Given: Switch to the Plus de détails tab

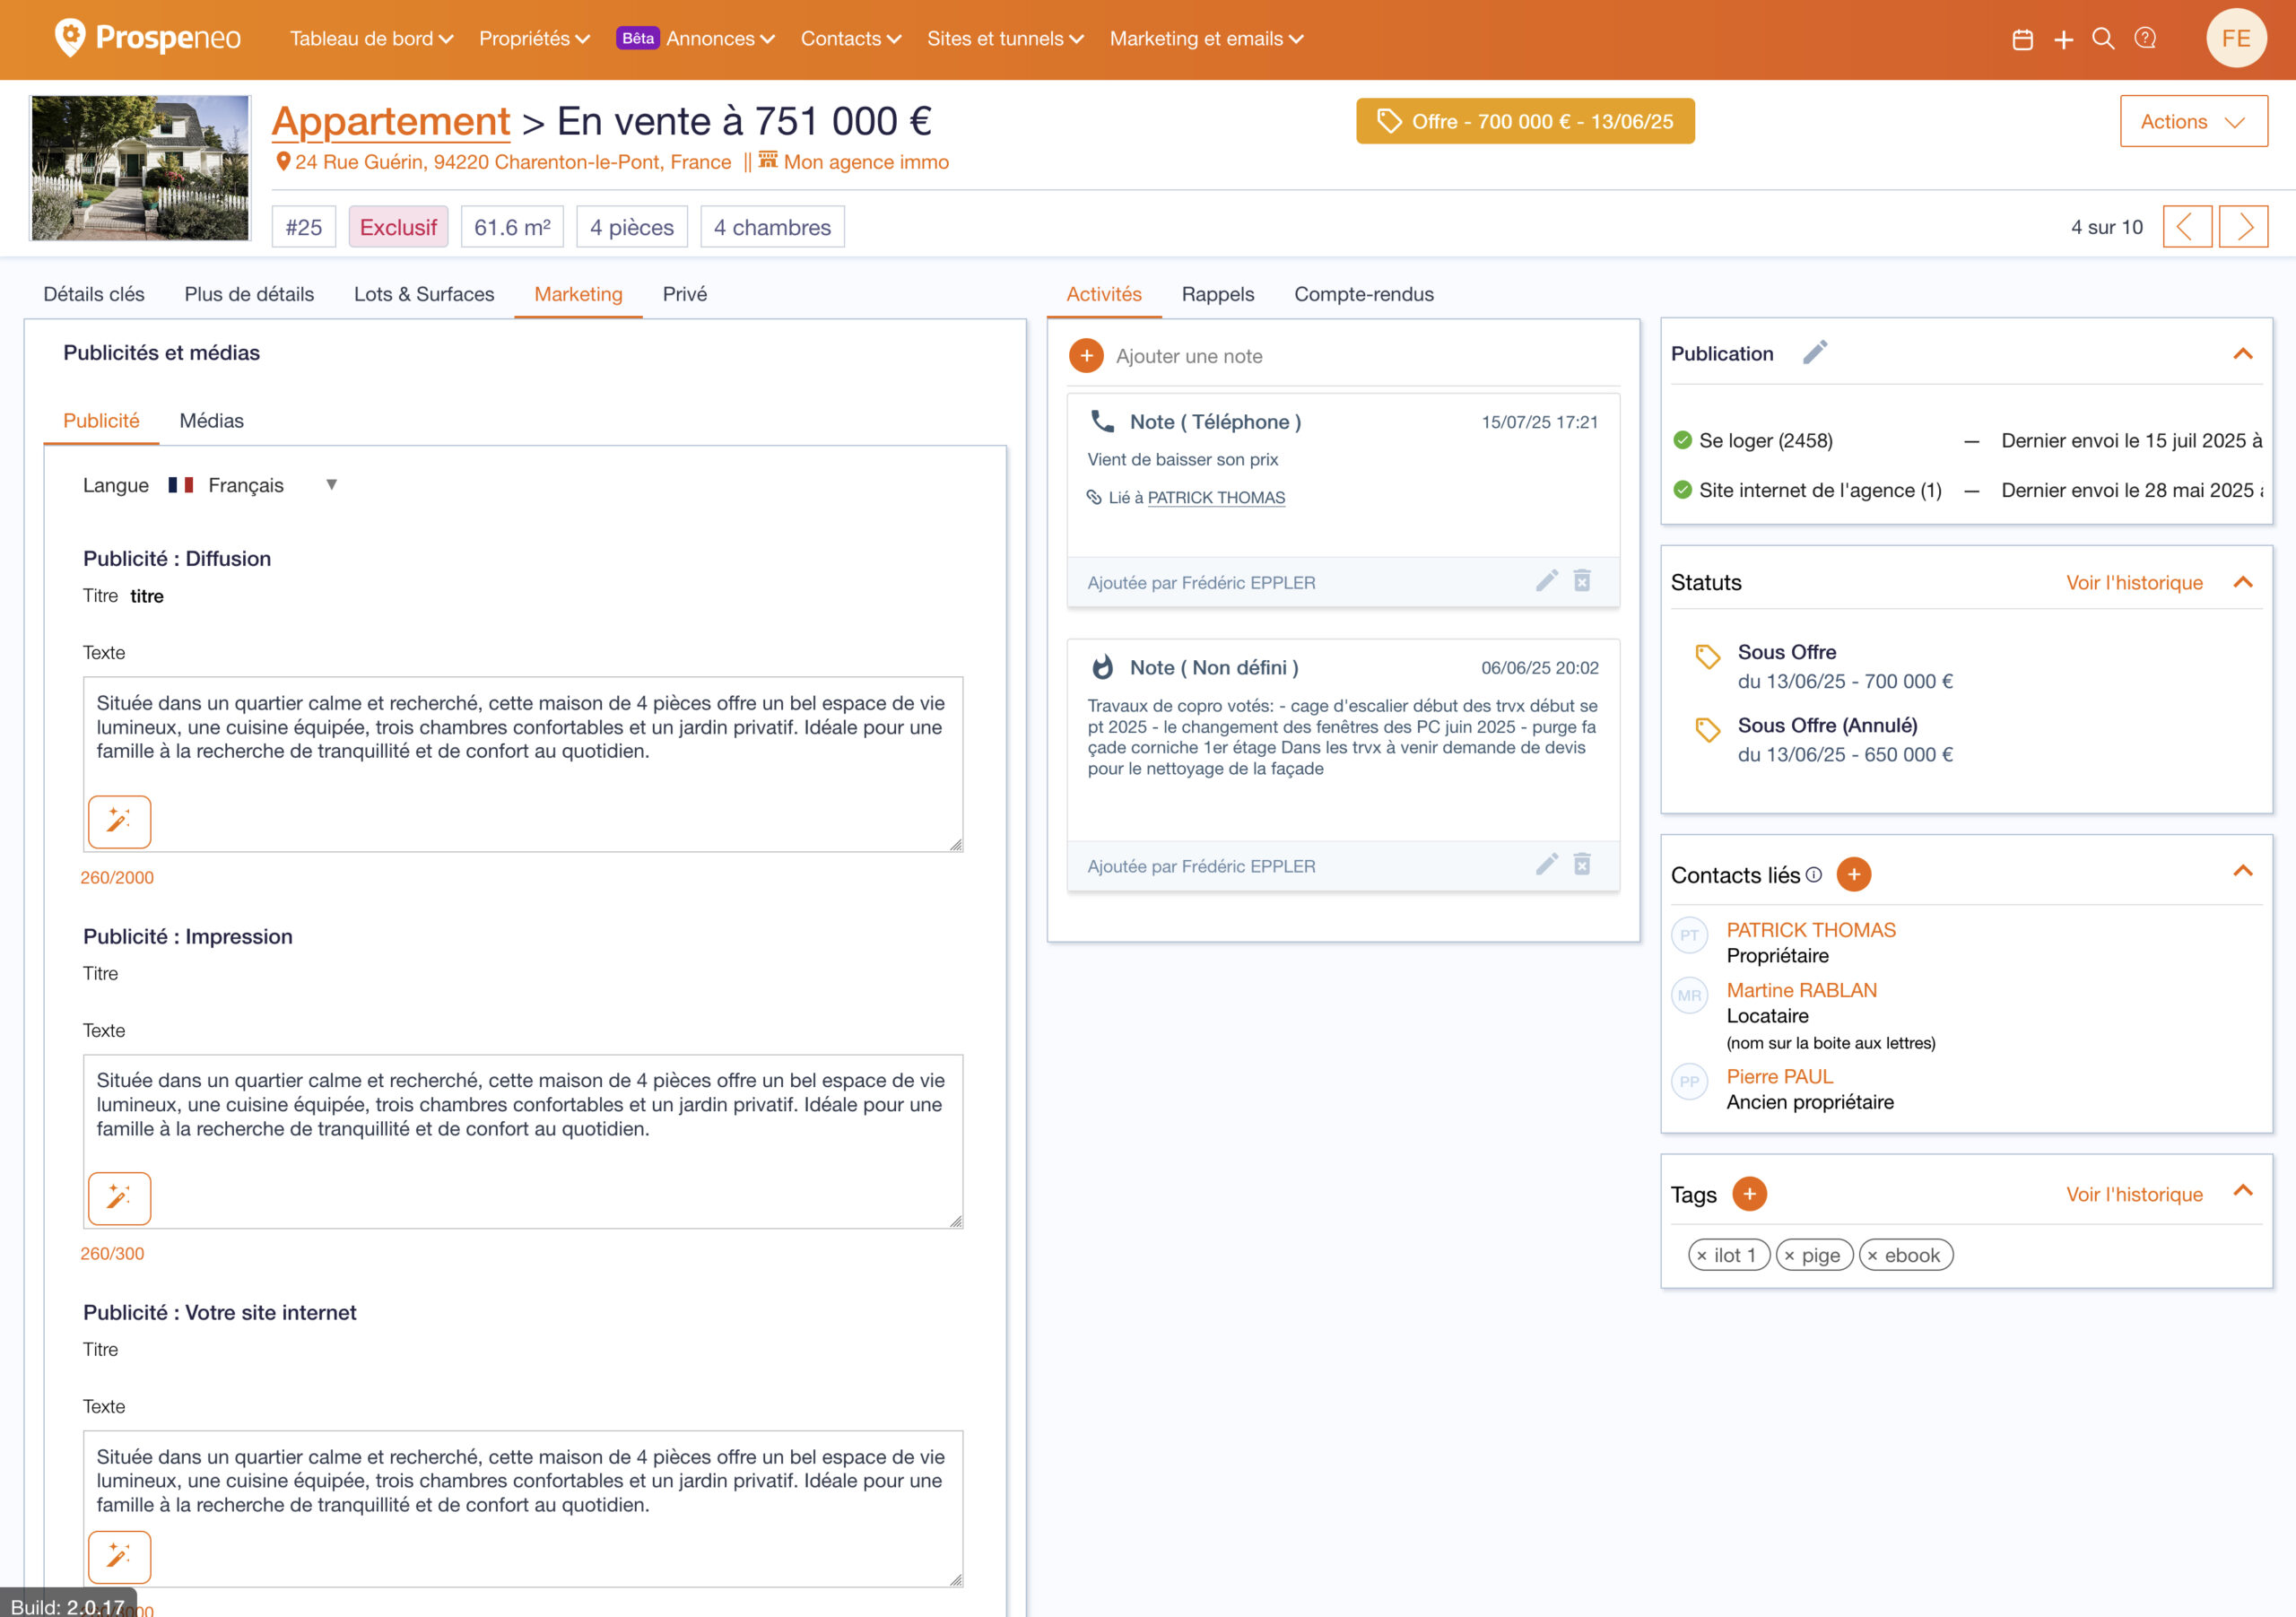Looking at the screenshot, I should coord(249,294).
